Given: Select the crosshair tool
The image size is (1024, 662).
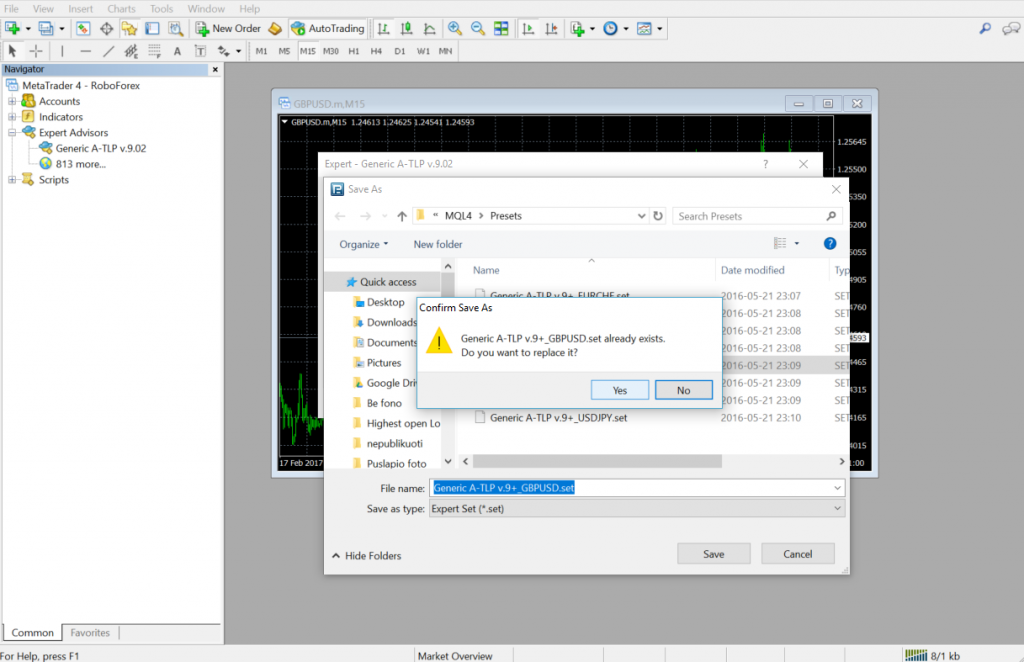Looking at the screenshot, I should click(x=36, y=51).
